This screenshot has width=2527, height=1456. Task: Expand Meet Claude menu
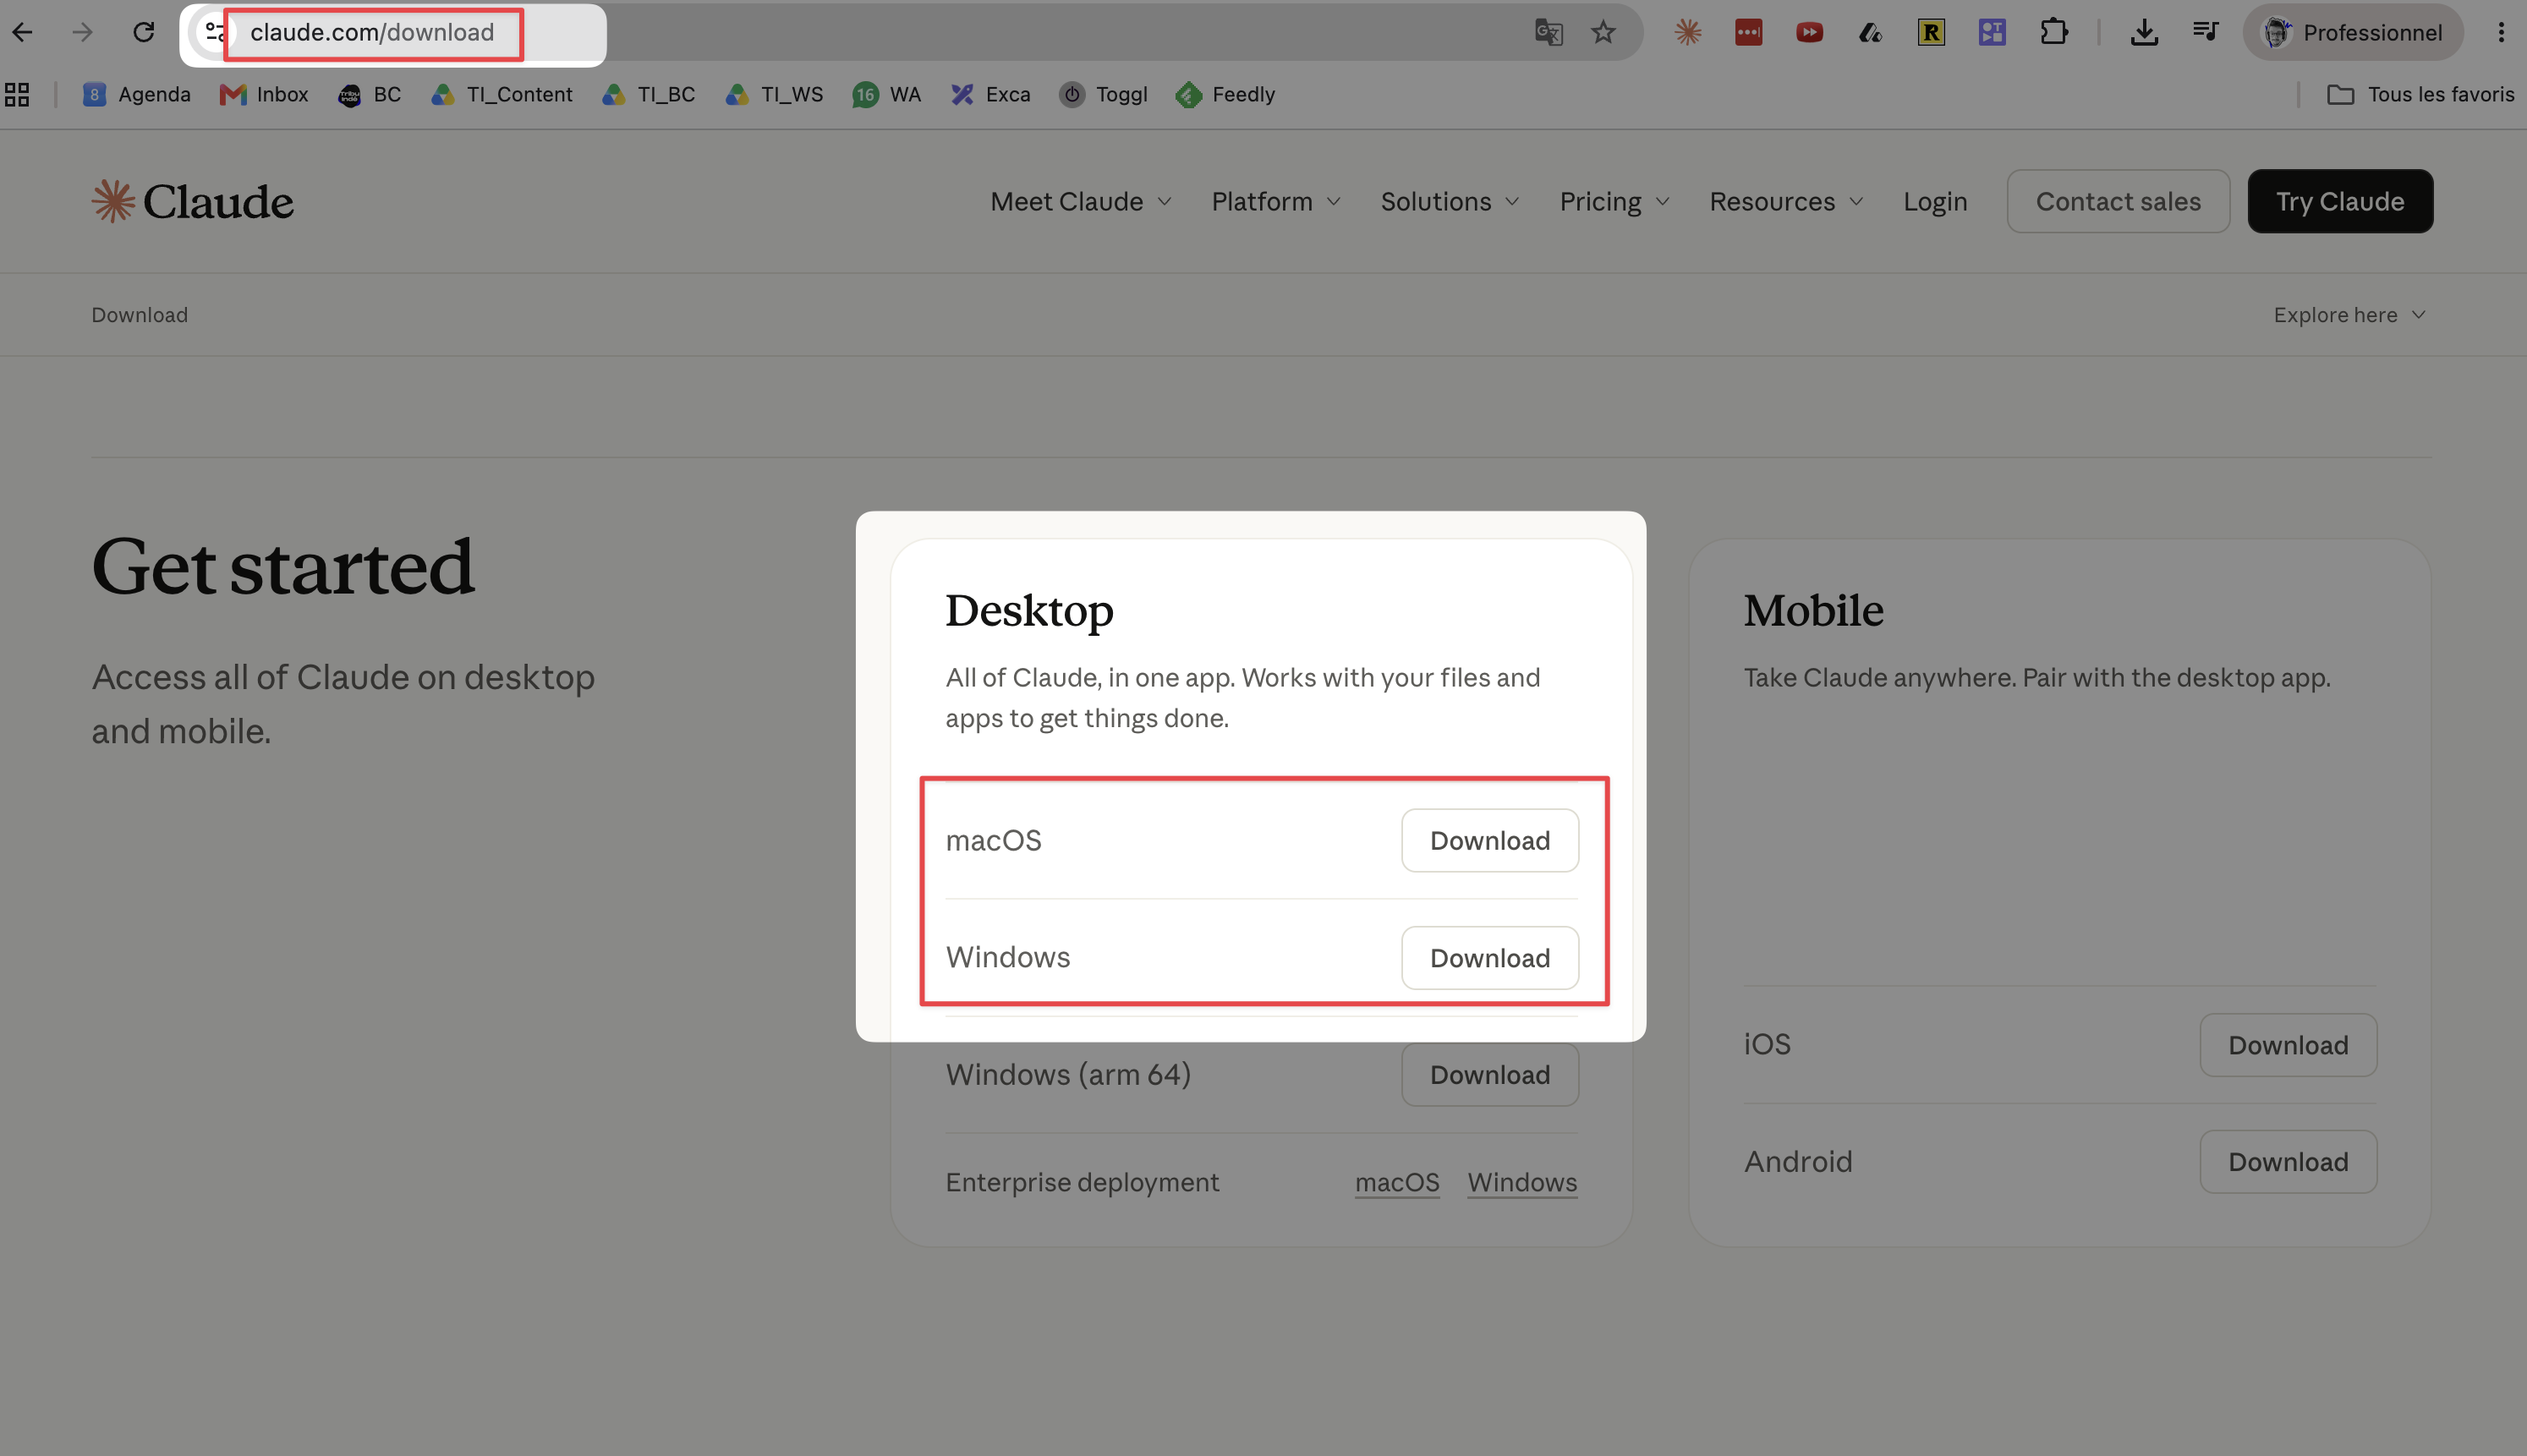coord(1081,201)
